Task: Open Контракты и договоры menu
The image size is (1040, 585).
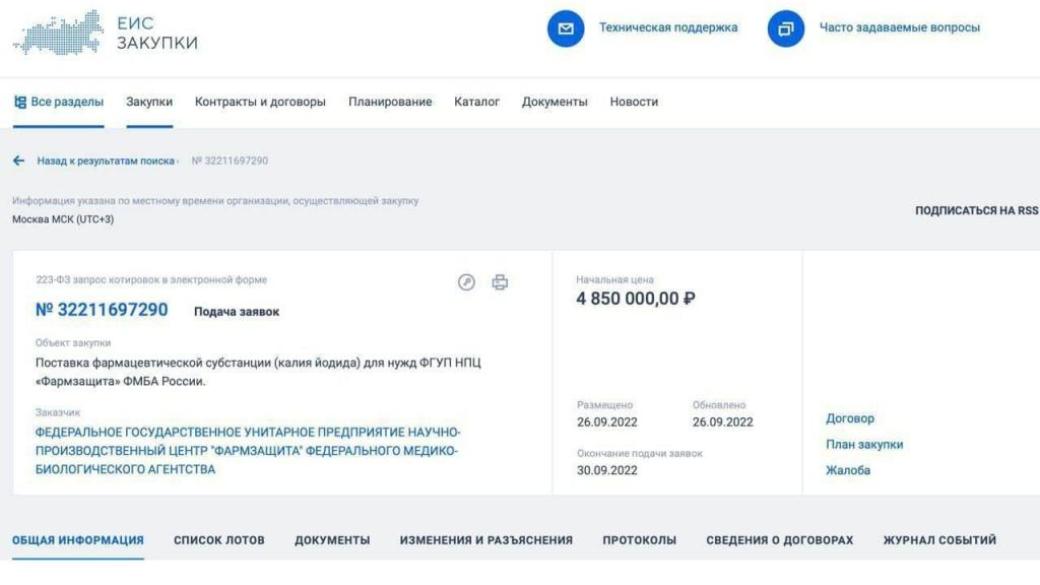Action: click(260, 102)
